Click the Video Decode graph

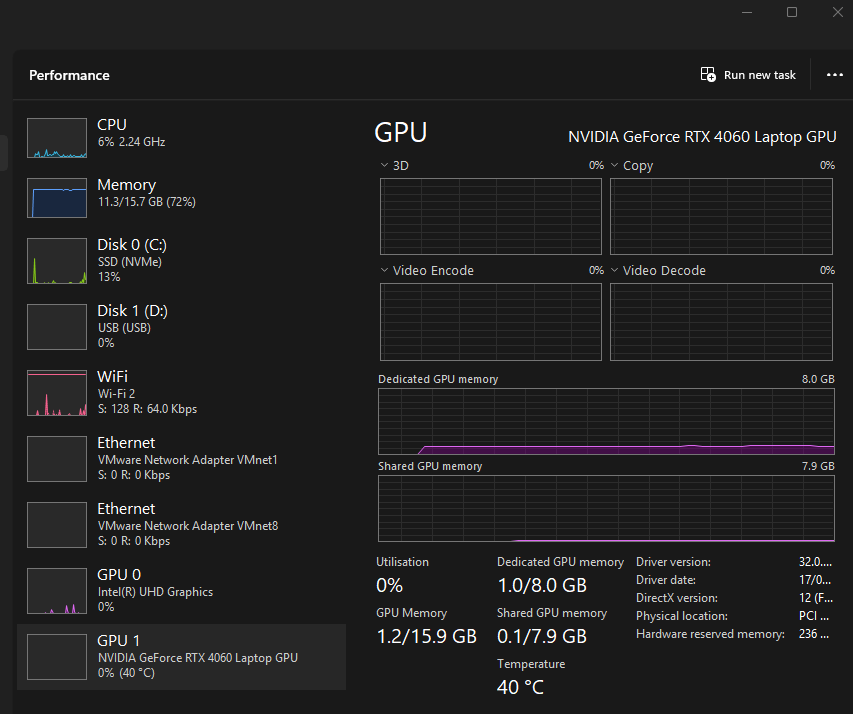pyautogui.click(x=721, y=322)
